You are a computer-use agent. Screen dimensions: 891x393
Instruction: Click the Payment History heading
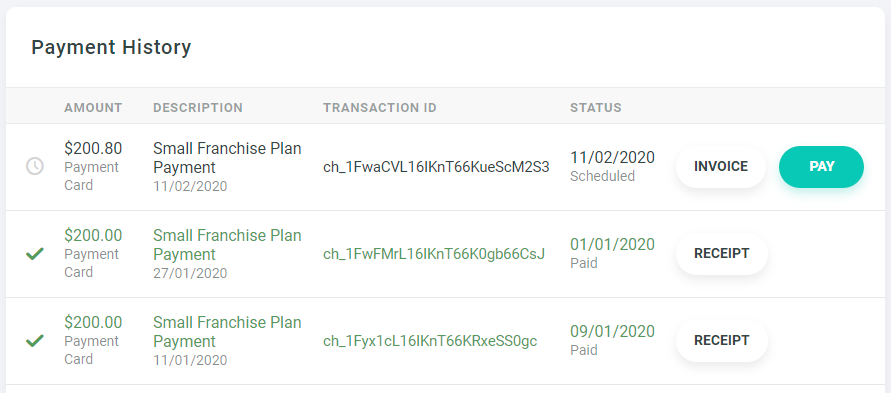tap(111, 47)
